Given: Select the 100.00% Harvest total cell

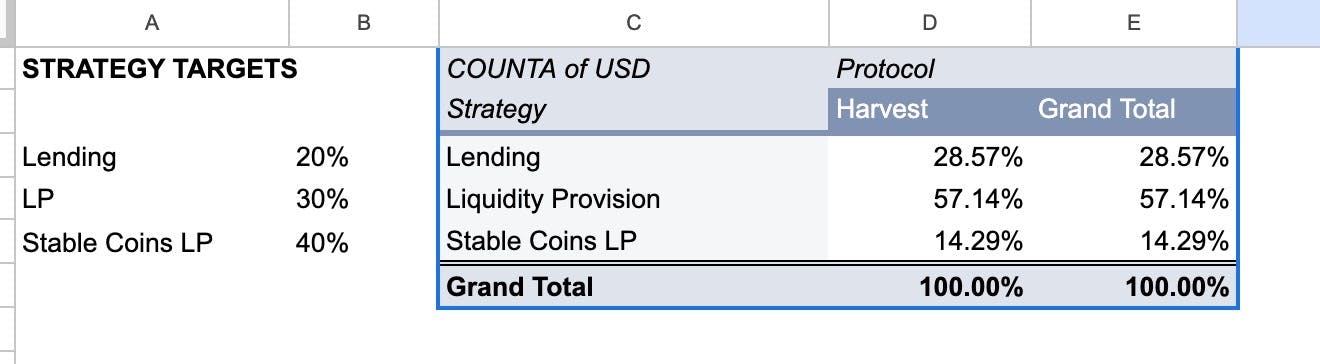Looking at the screenshot, I should point(930,287).
